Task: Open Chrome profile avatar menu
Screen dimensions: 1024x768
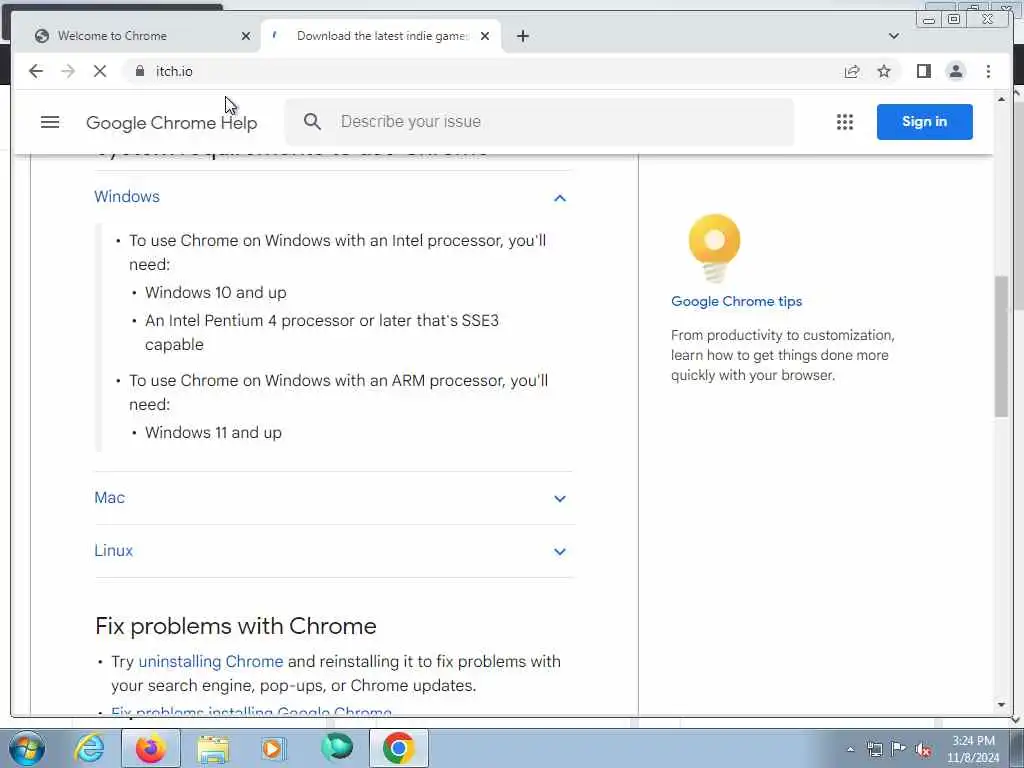Action: coord(955,71)
